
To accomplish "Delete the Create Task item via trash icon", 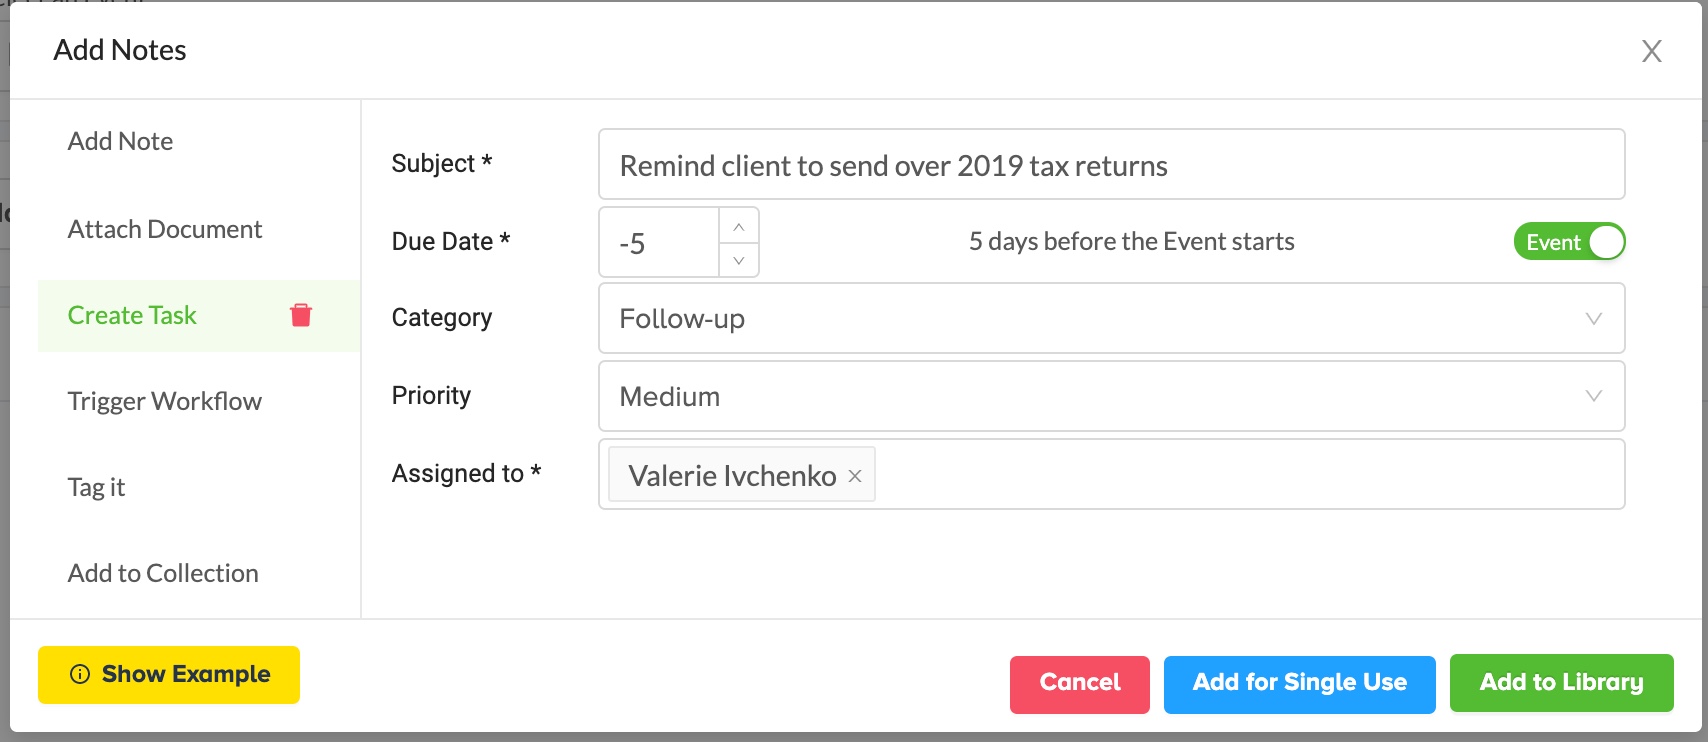I will (x=301, y=316).
